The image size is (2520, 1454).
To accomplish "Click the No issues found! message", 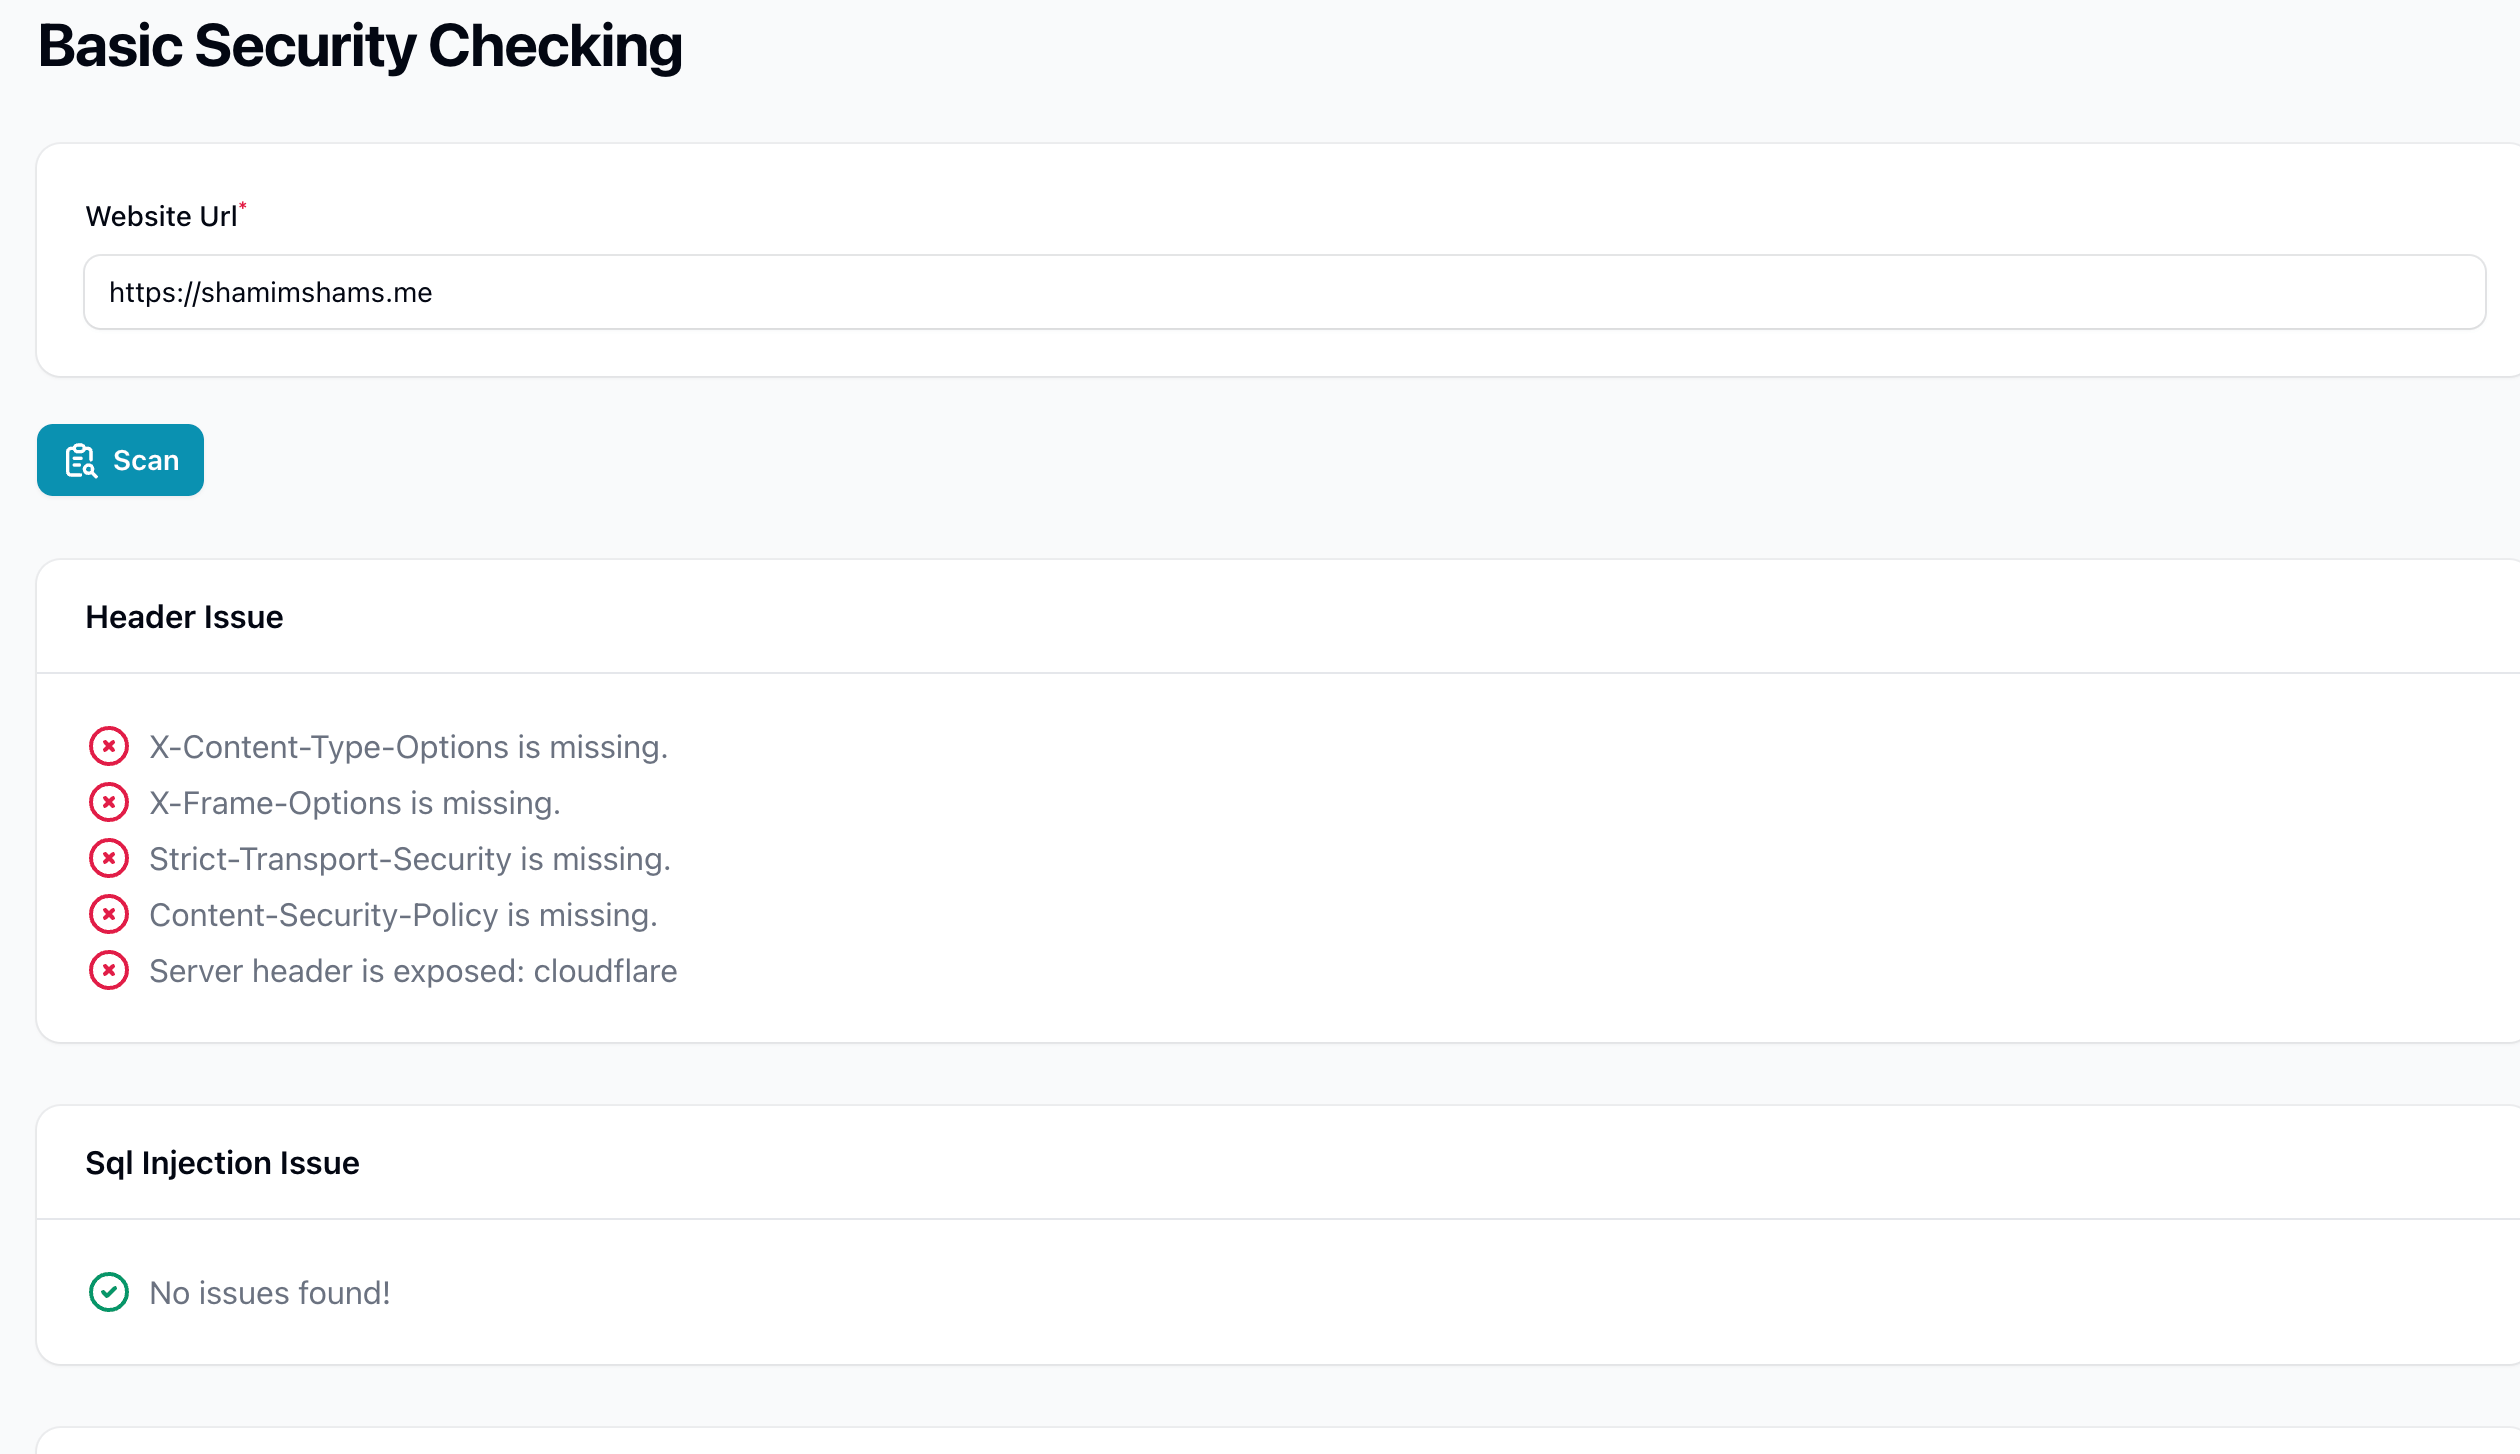I will click(x=269, y=1292).
